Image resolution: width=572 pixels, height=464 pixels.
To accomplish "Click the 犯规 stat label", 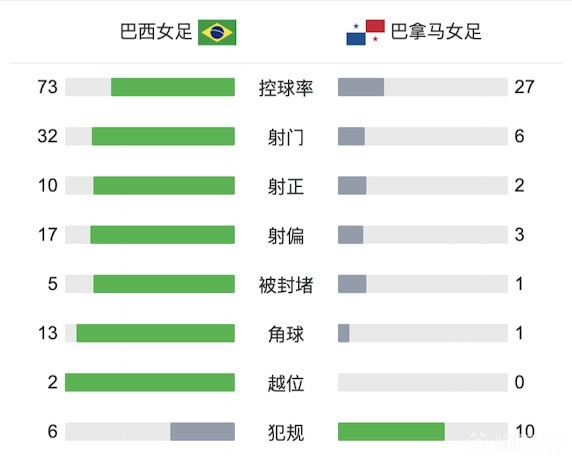I will pos(286,433).
